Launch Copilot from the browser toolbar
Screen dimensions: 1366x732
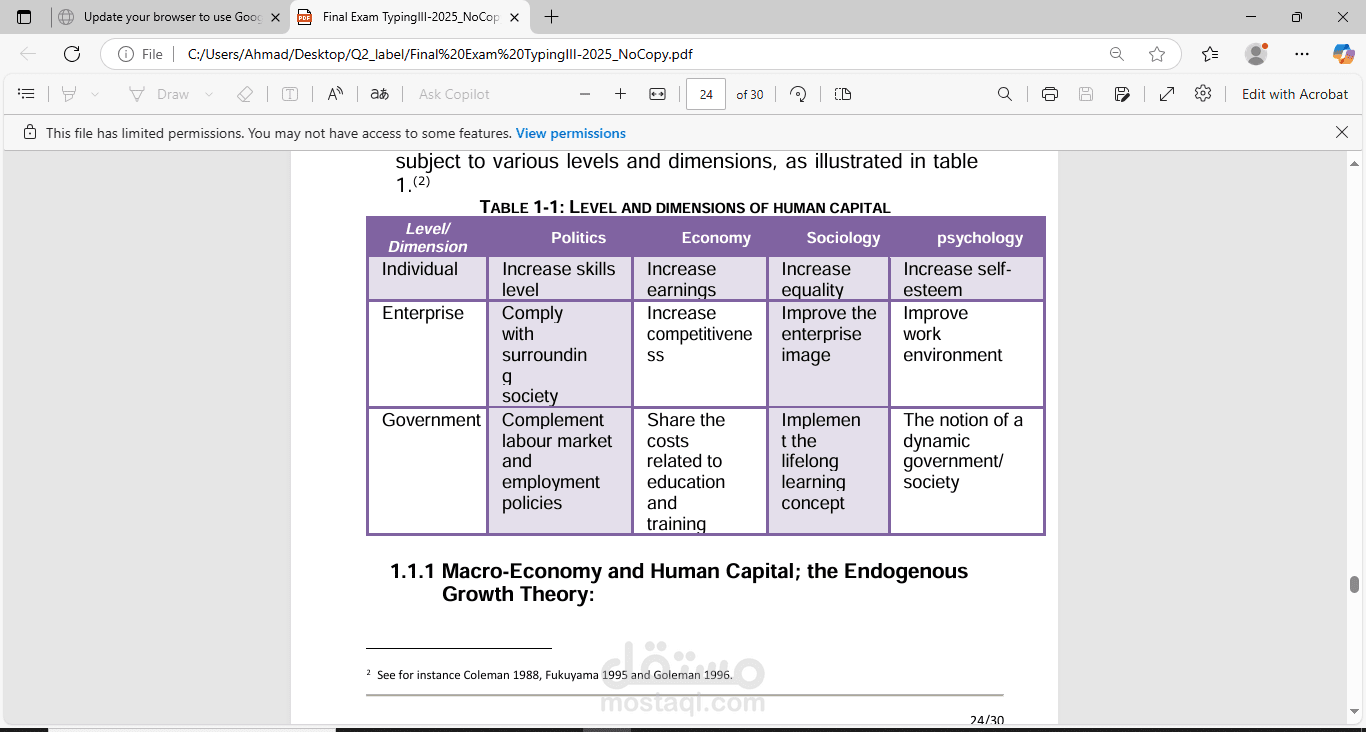(1343, 54)
